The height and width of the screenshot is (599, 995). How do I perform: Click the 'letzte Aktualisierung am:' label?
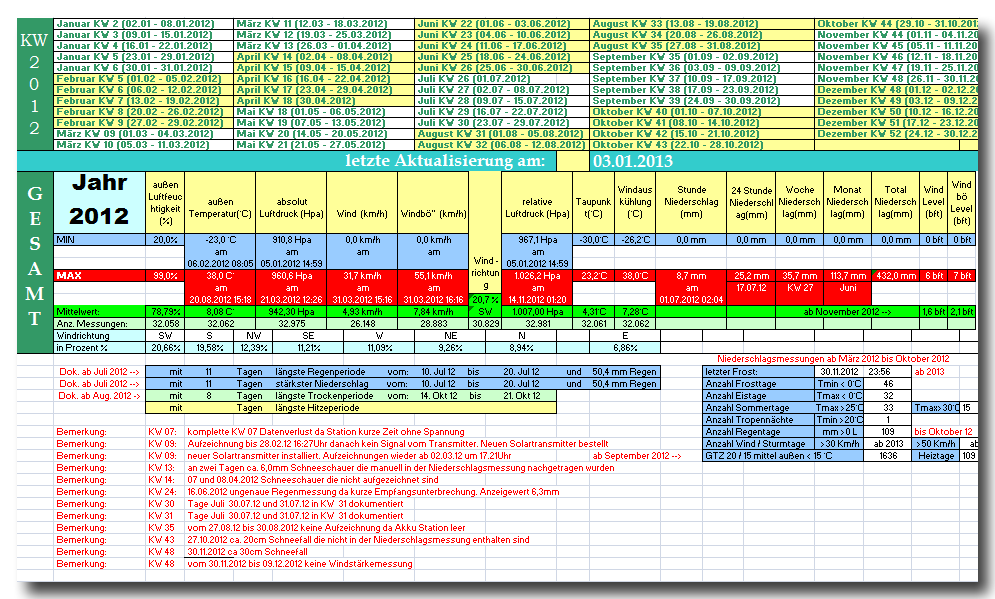point(445,161)
